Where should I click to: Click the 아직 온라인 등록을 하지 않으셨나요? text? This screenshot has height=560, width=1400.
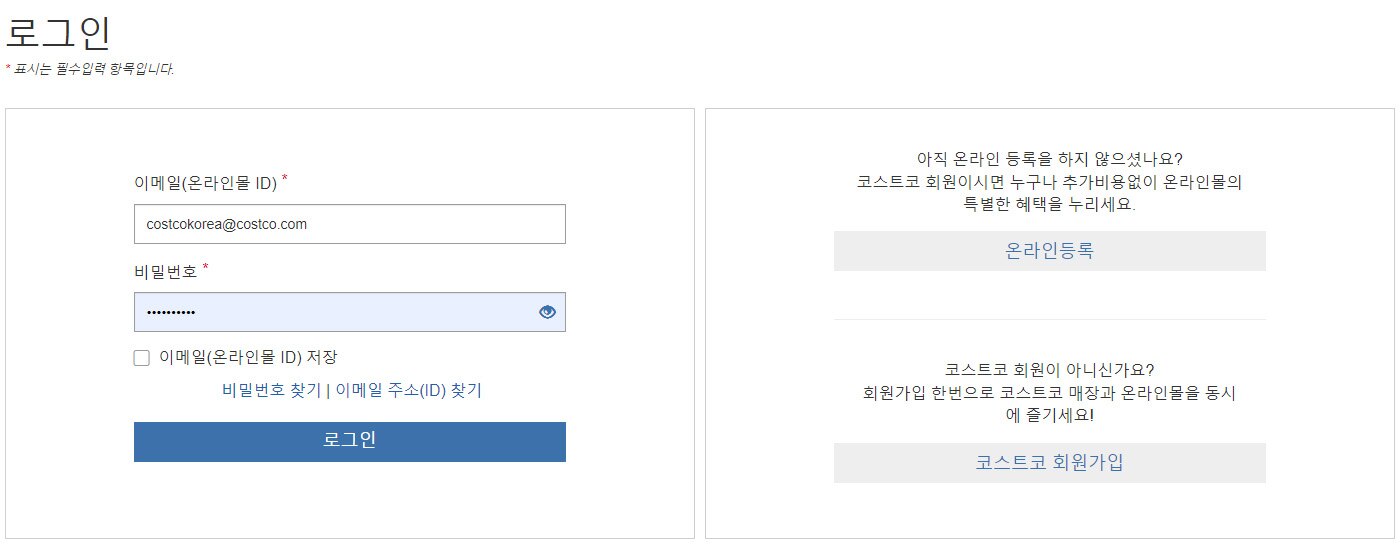click(1050, 159)
